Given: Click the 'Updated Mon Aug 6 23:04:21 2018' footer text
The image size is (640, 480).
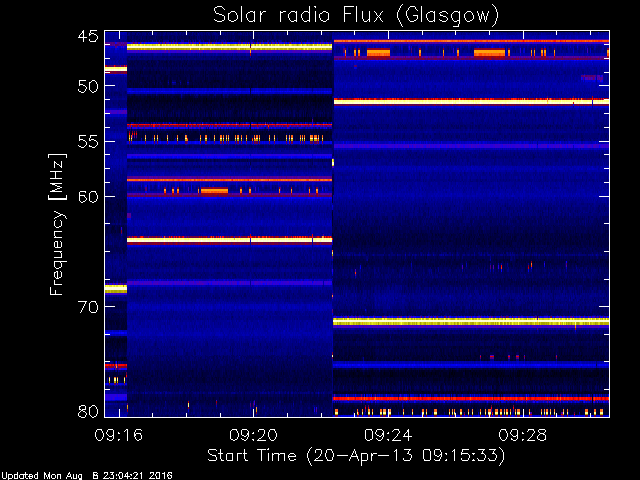Looking at the screenshot, I should coord(87,476).
